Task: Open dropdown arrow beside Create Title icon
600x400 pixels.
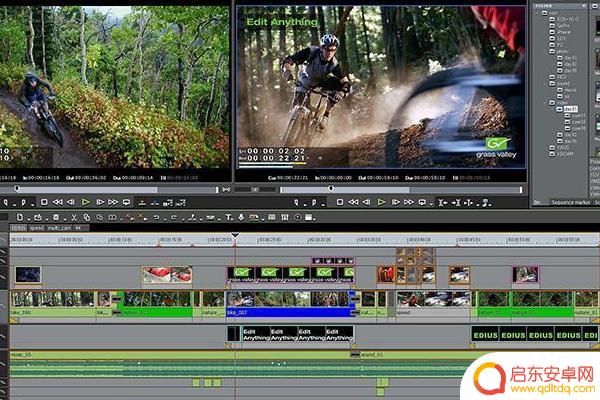Action: point(233,219)
